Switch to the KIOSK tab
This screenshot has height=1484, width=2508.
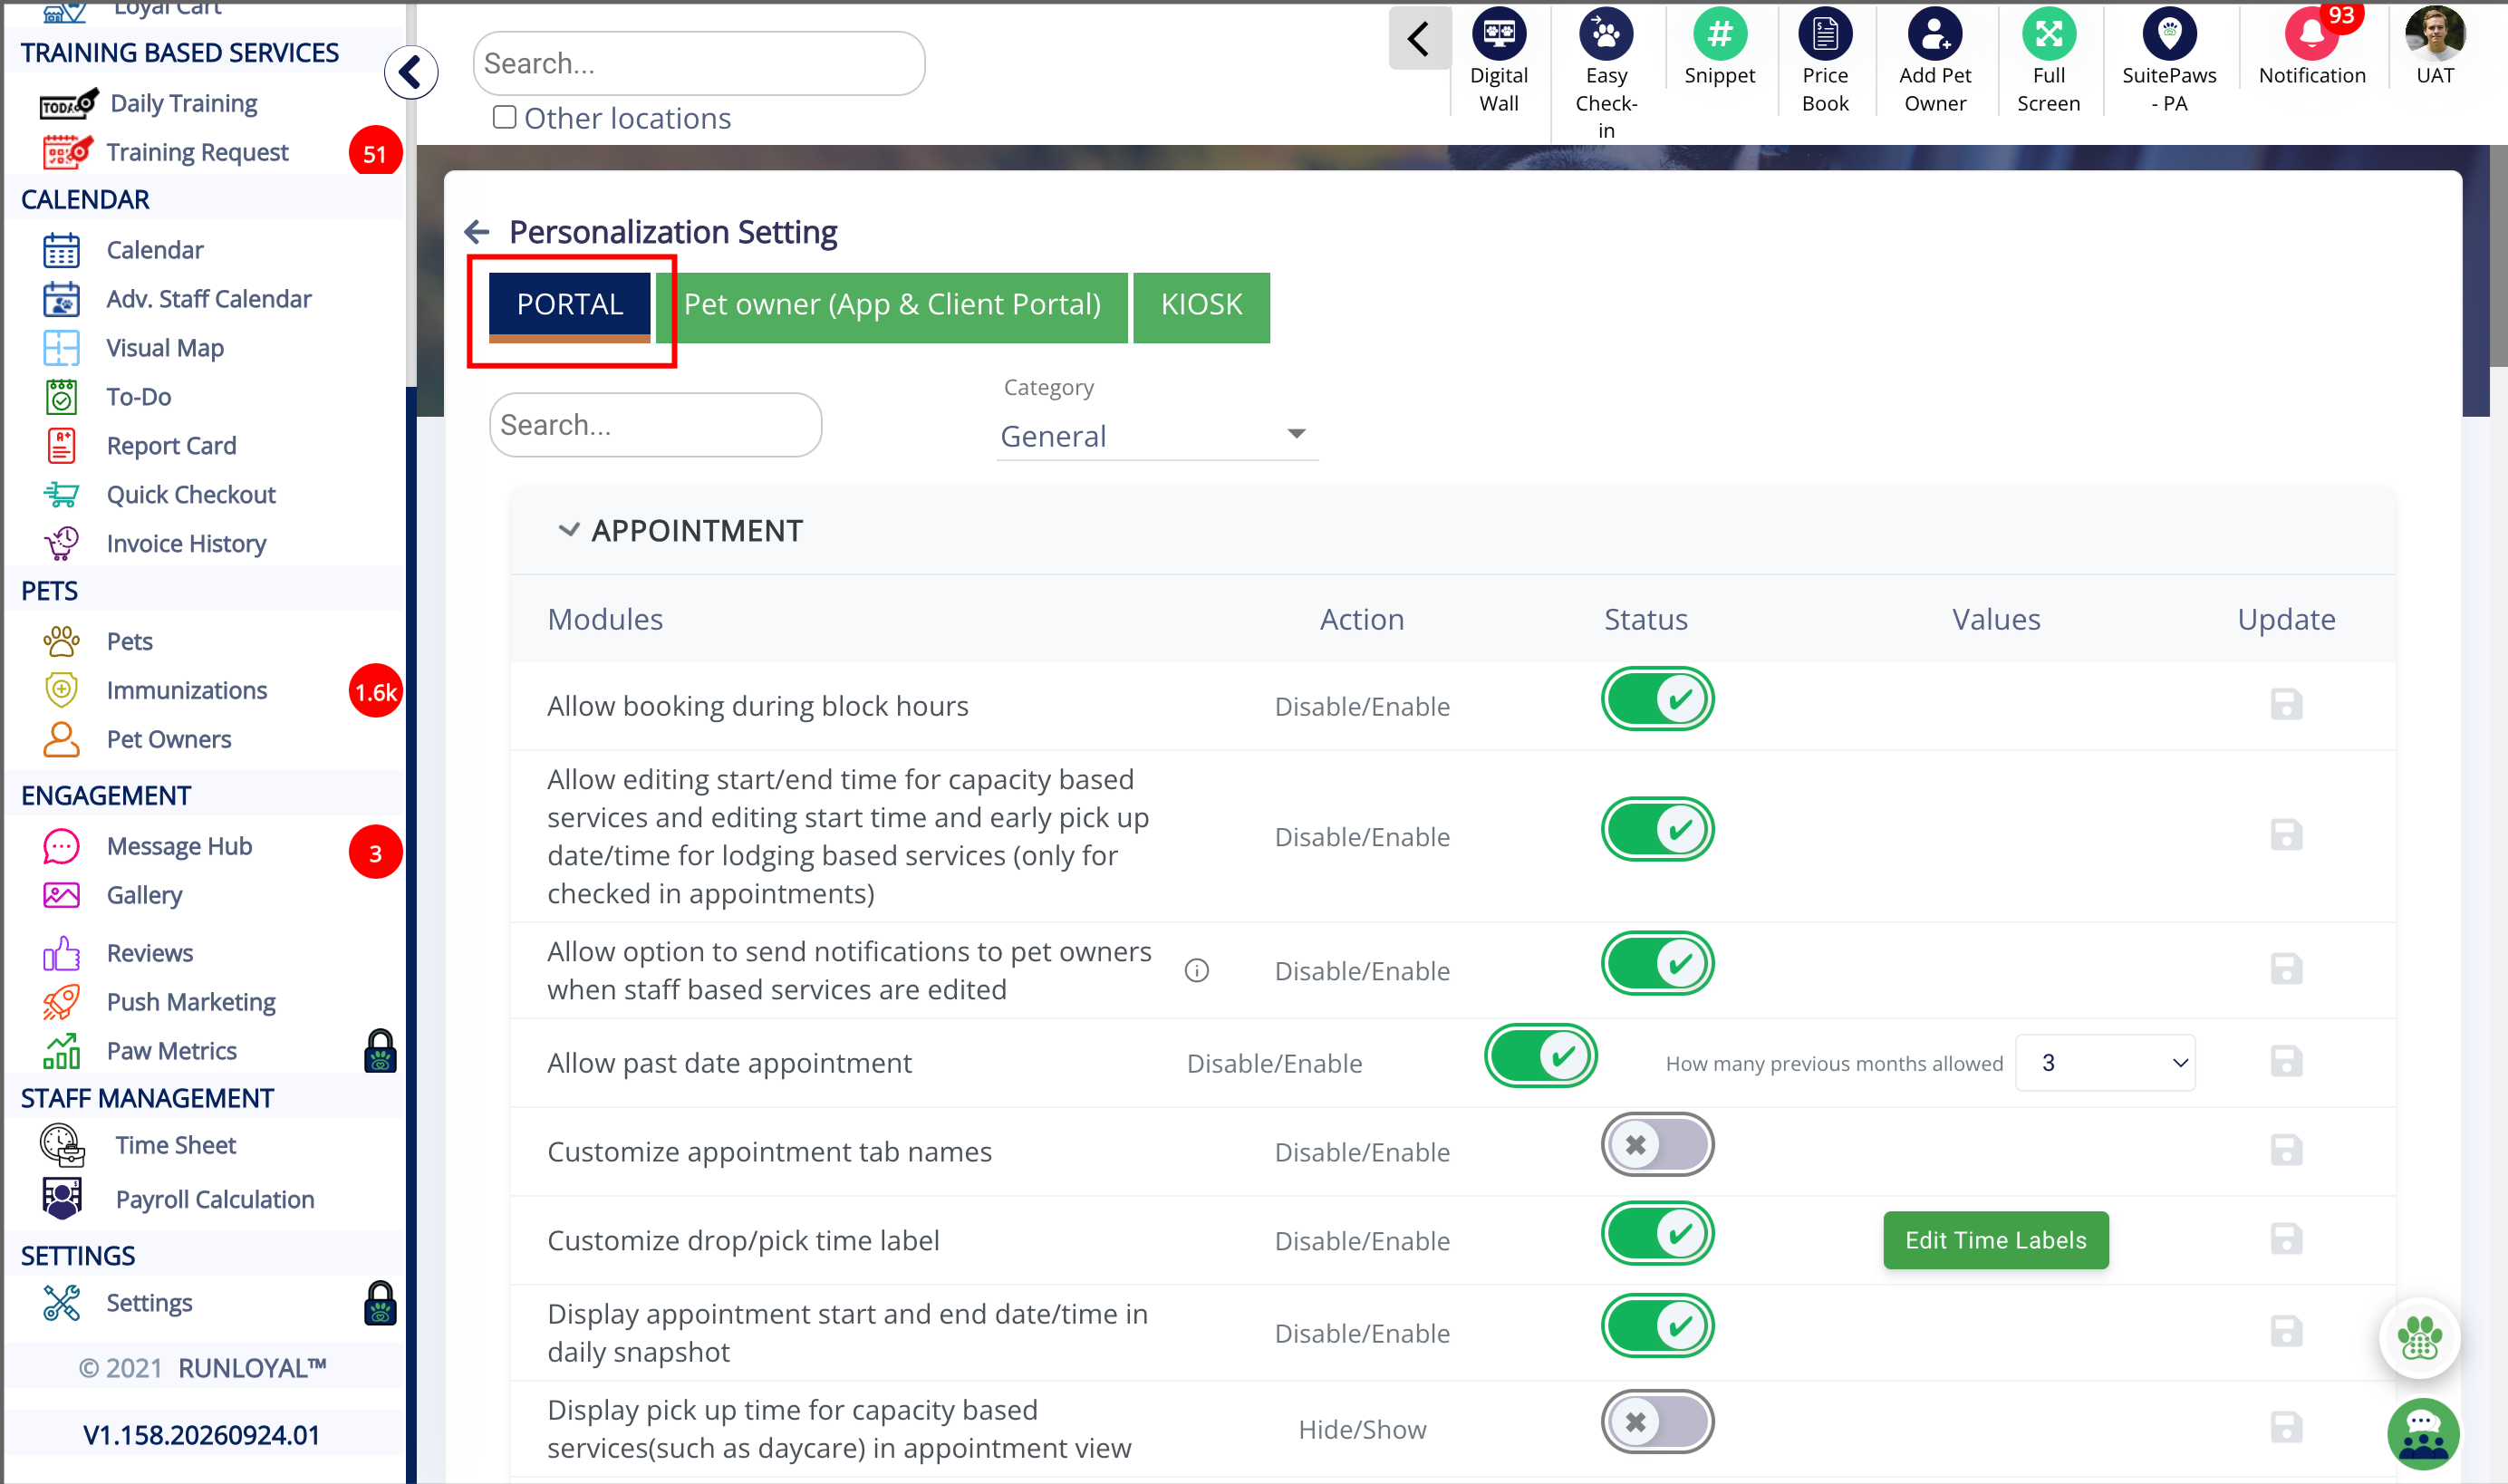coord(1201,306)
